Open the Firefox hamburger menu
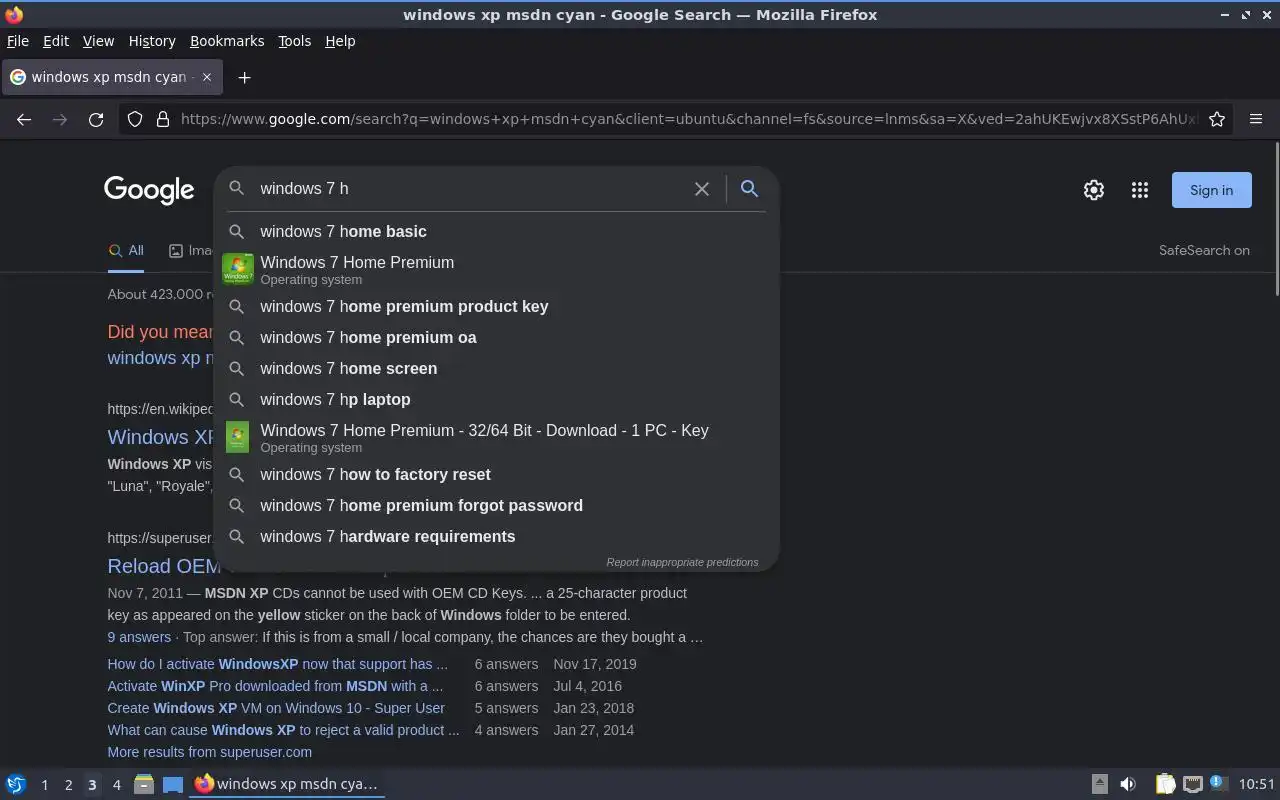The image size is (1280, 800). (x=1256, y=119)
